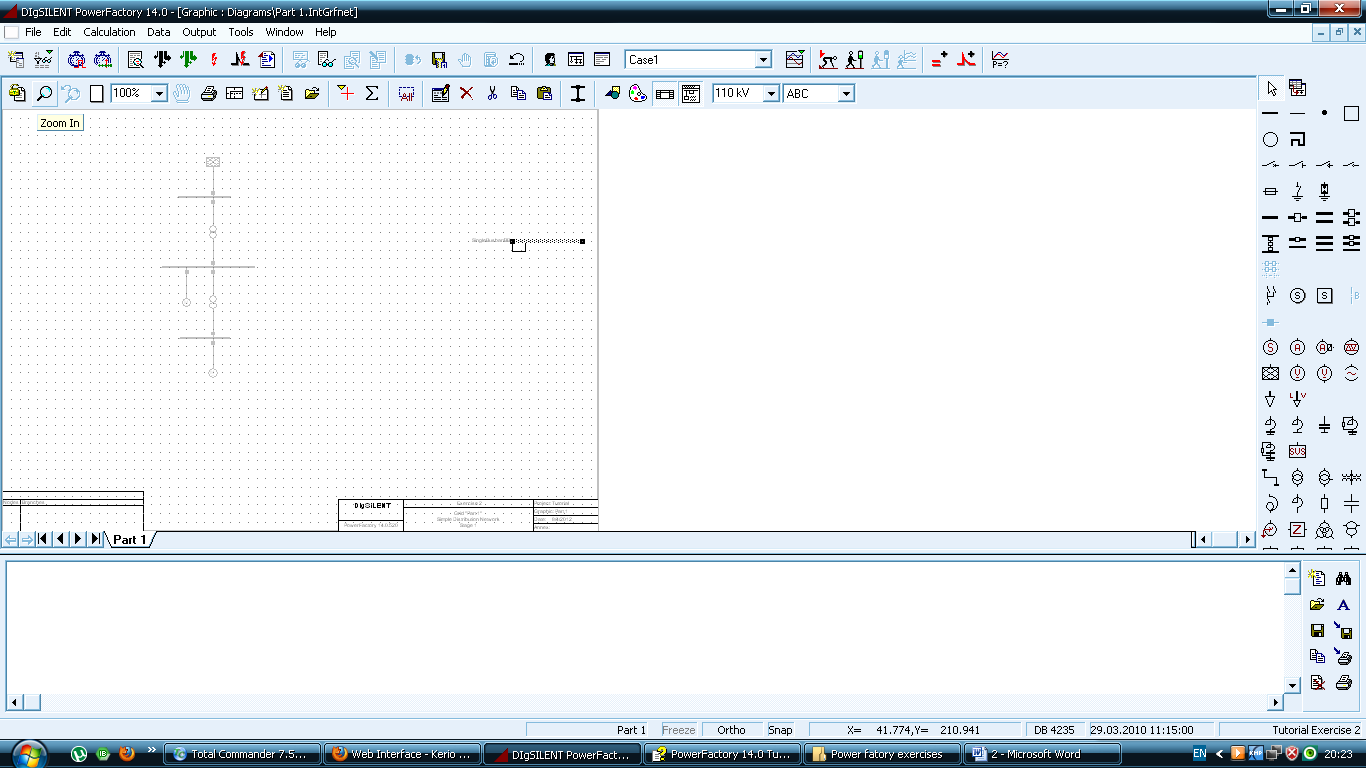
Task: Select the synchronous machine S-circle symbol
Action: (1270, 348)
